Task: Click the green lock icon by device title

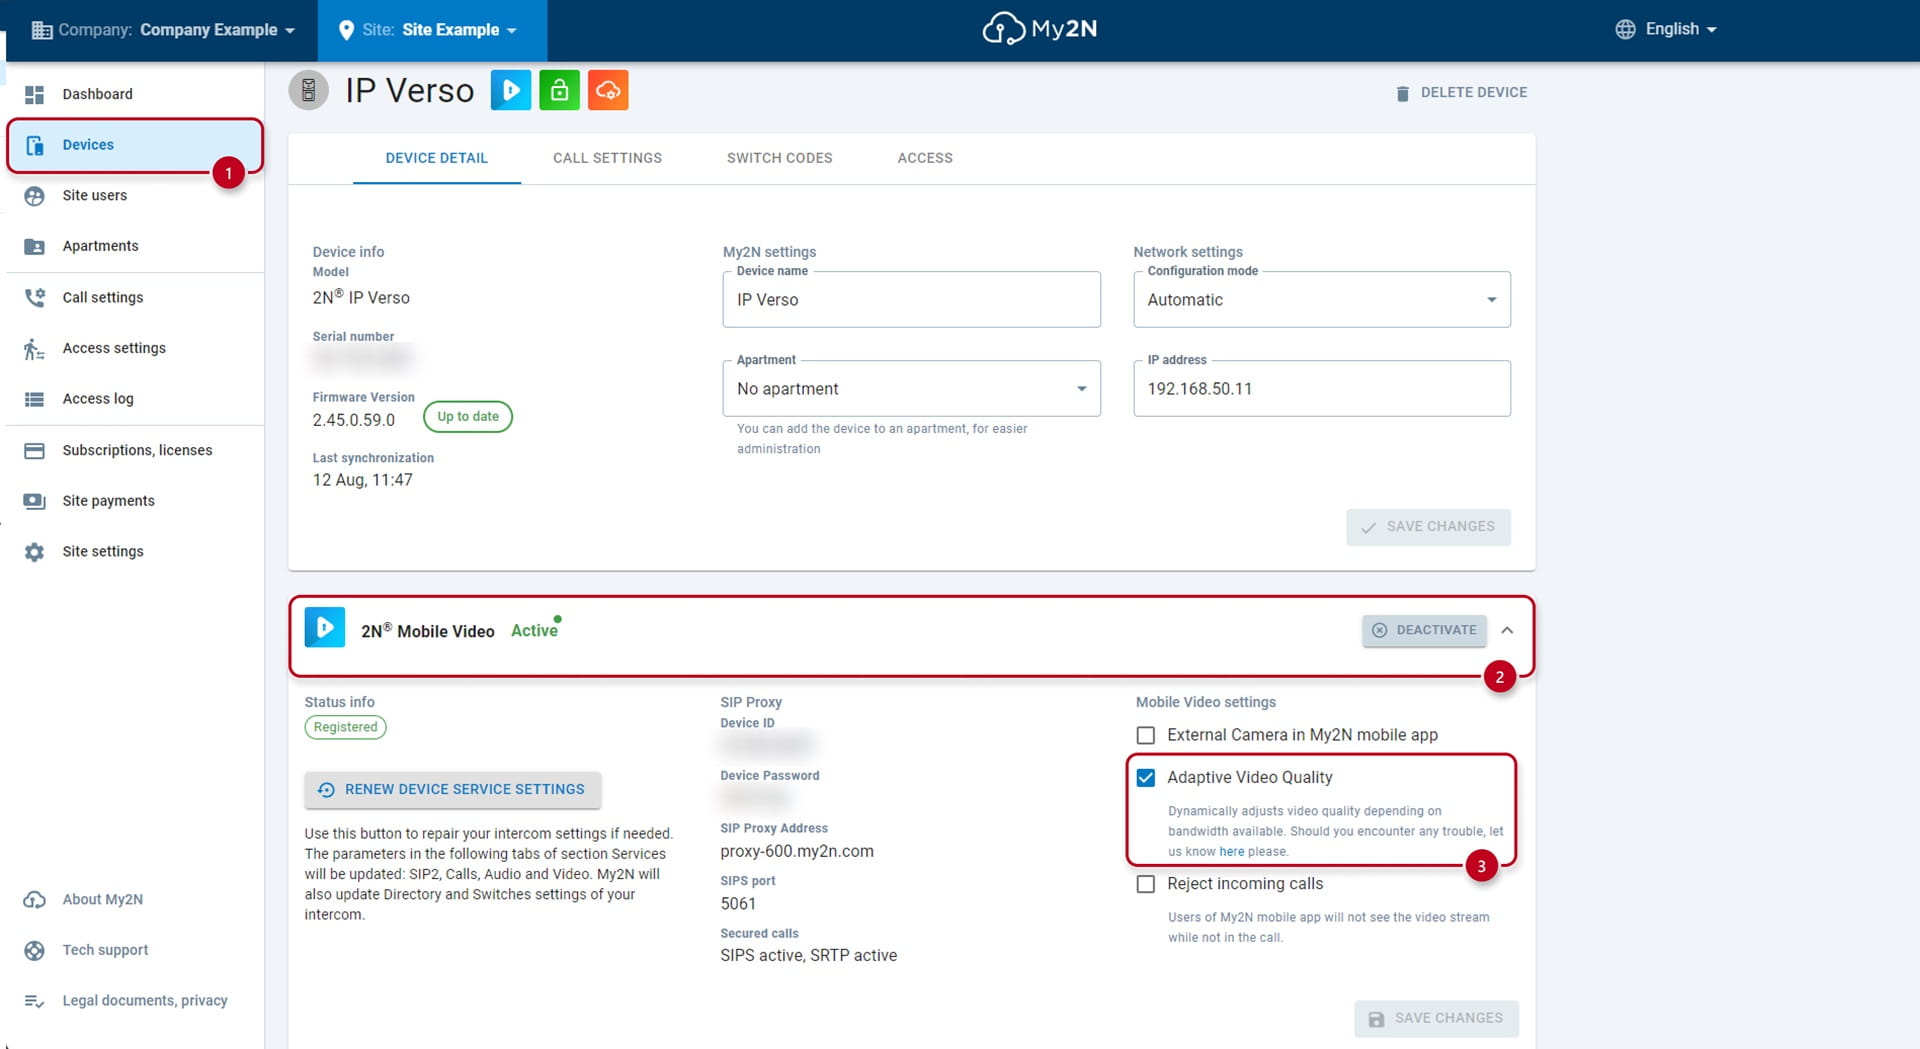Action: [x=559, y=90]
